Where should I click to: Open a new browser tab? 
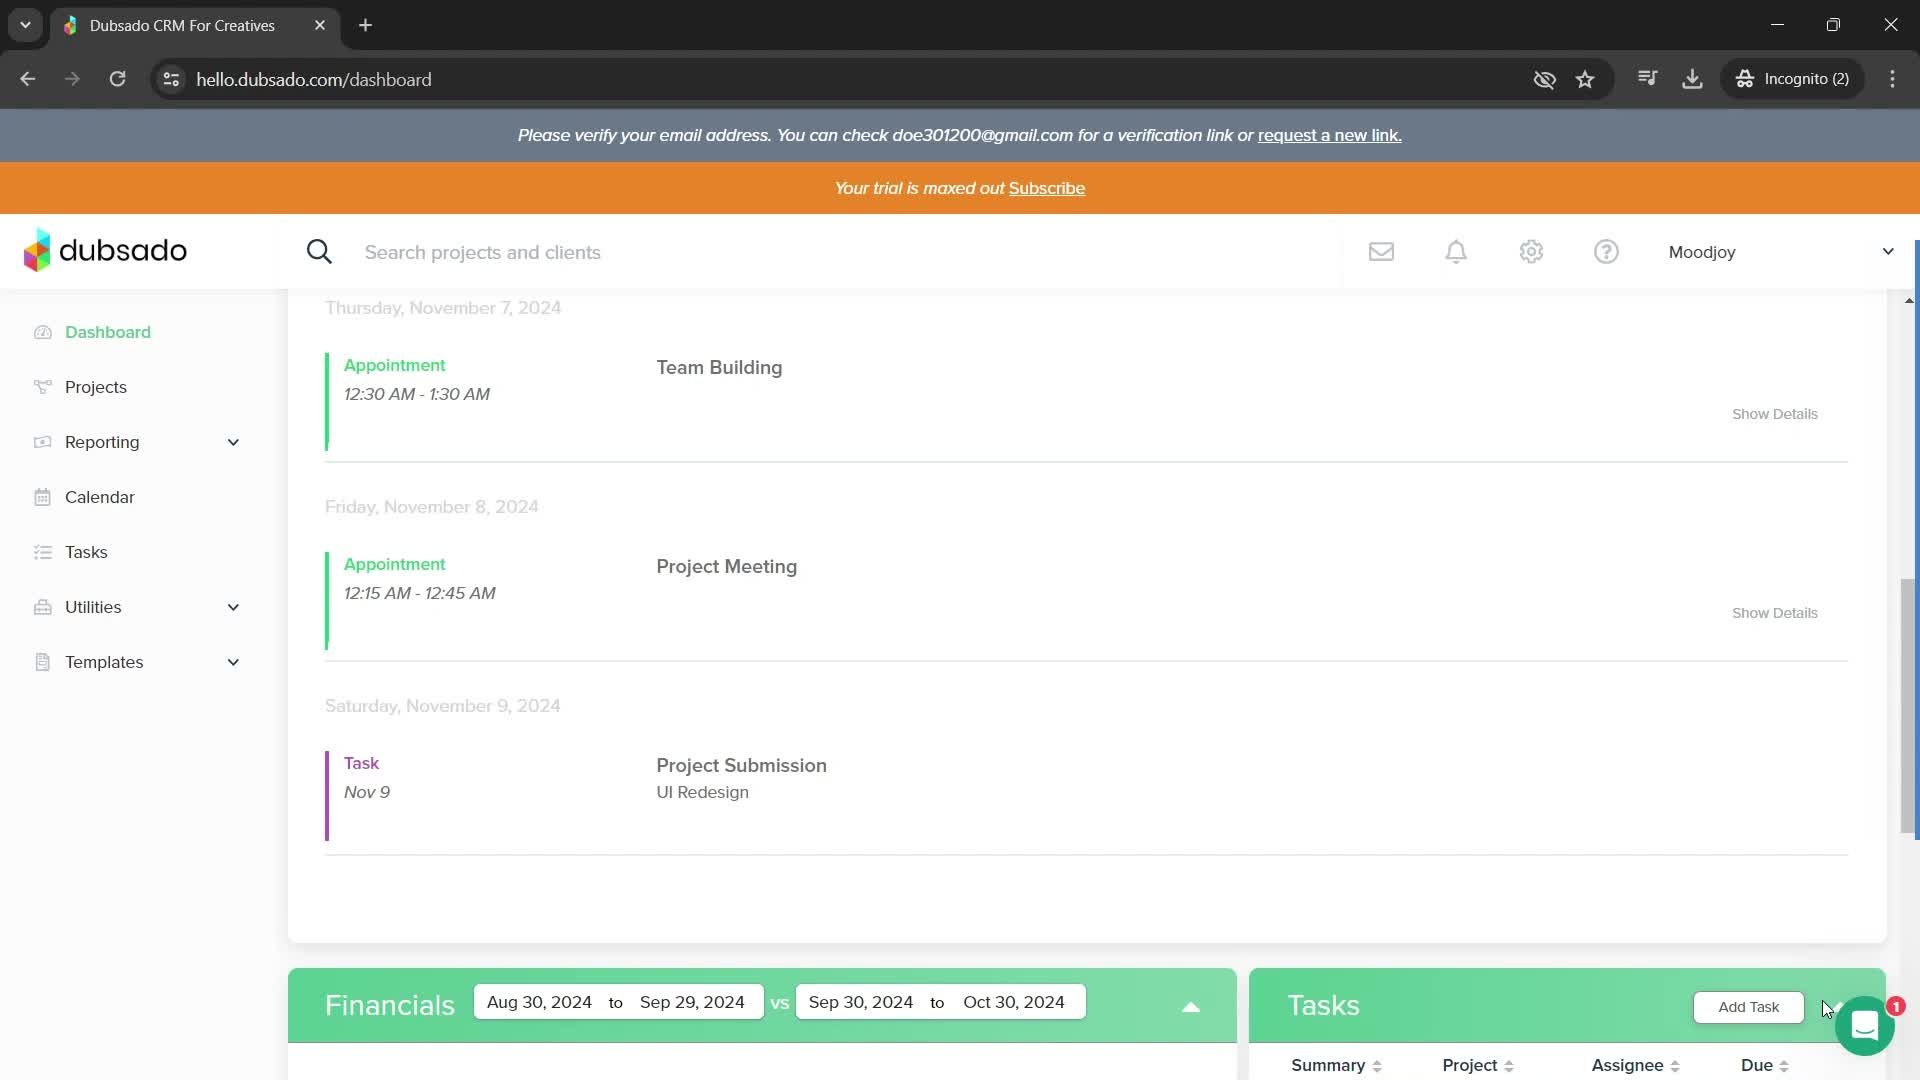(x=366, y=25)
